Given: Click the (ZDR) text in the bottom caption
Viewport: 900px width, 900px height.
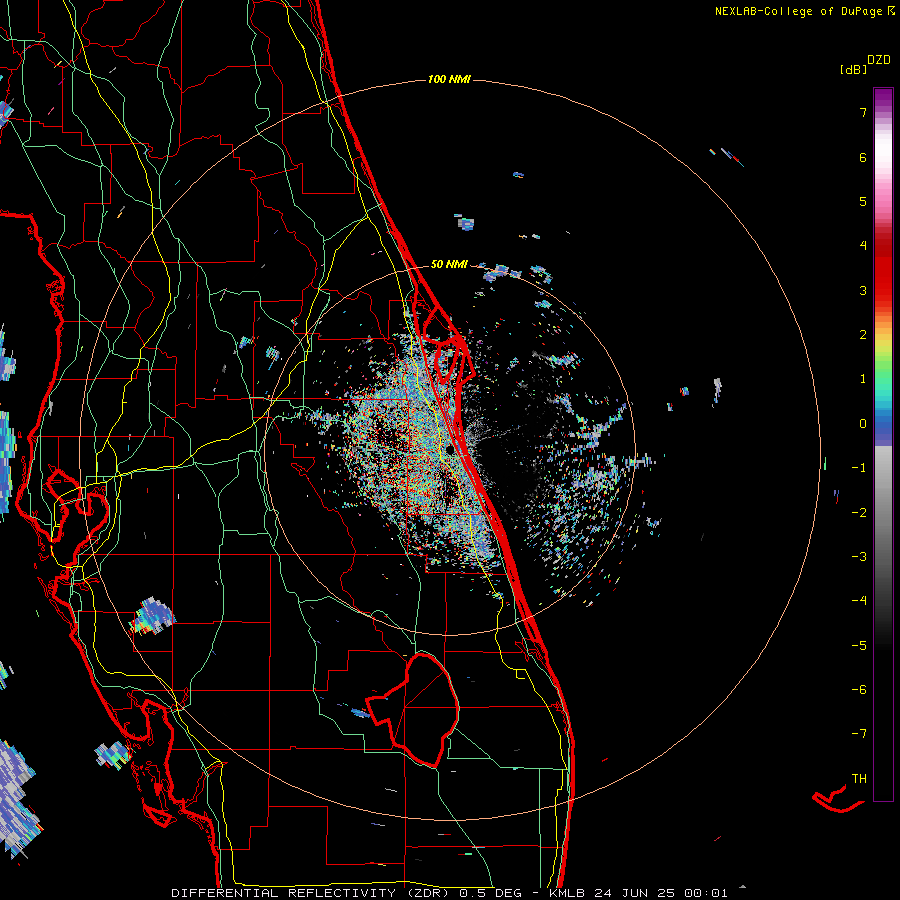Looking at the screenshot, I should pos(428,893).
